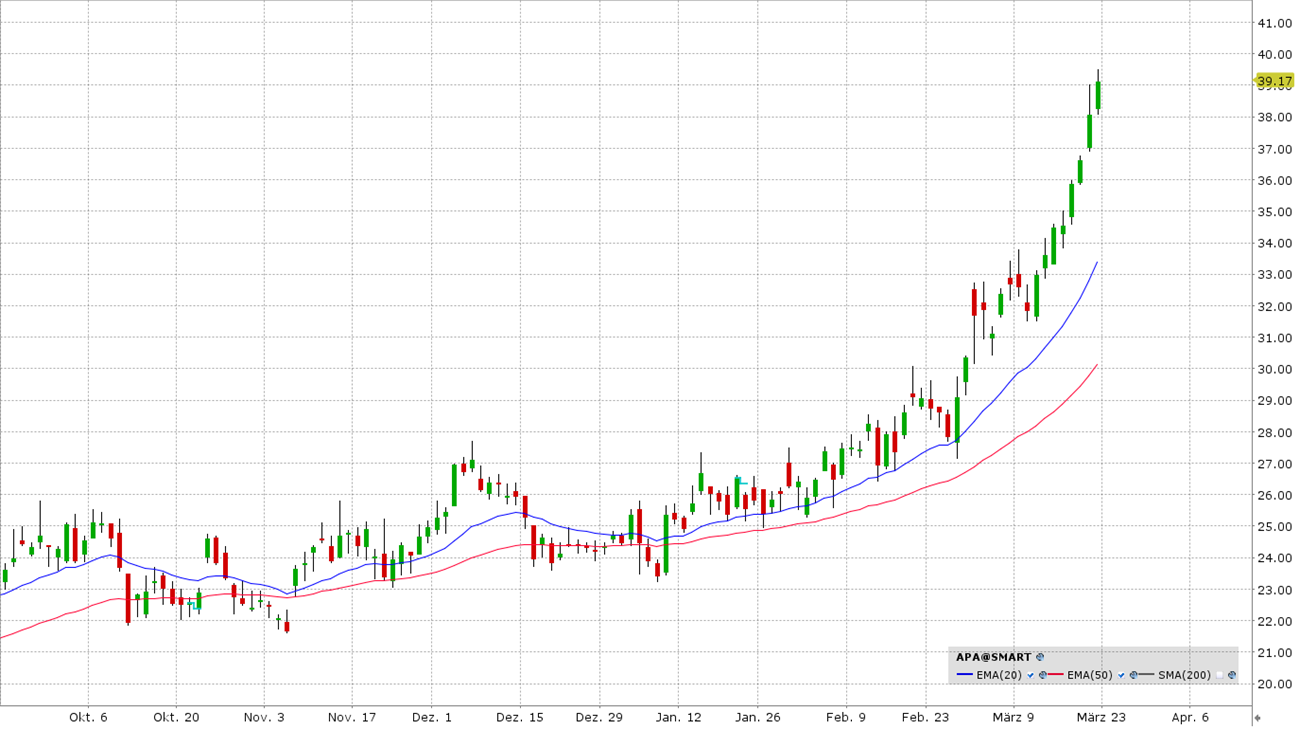The width and height of the screenshot is (1300, 730).
Task: Select the SMA(200) legend label
Action: coord(1184,675)
